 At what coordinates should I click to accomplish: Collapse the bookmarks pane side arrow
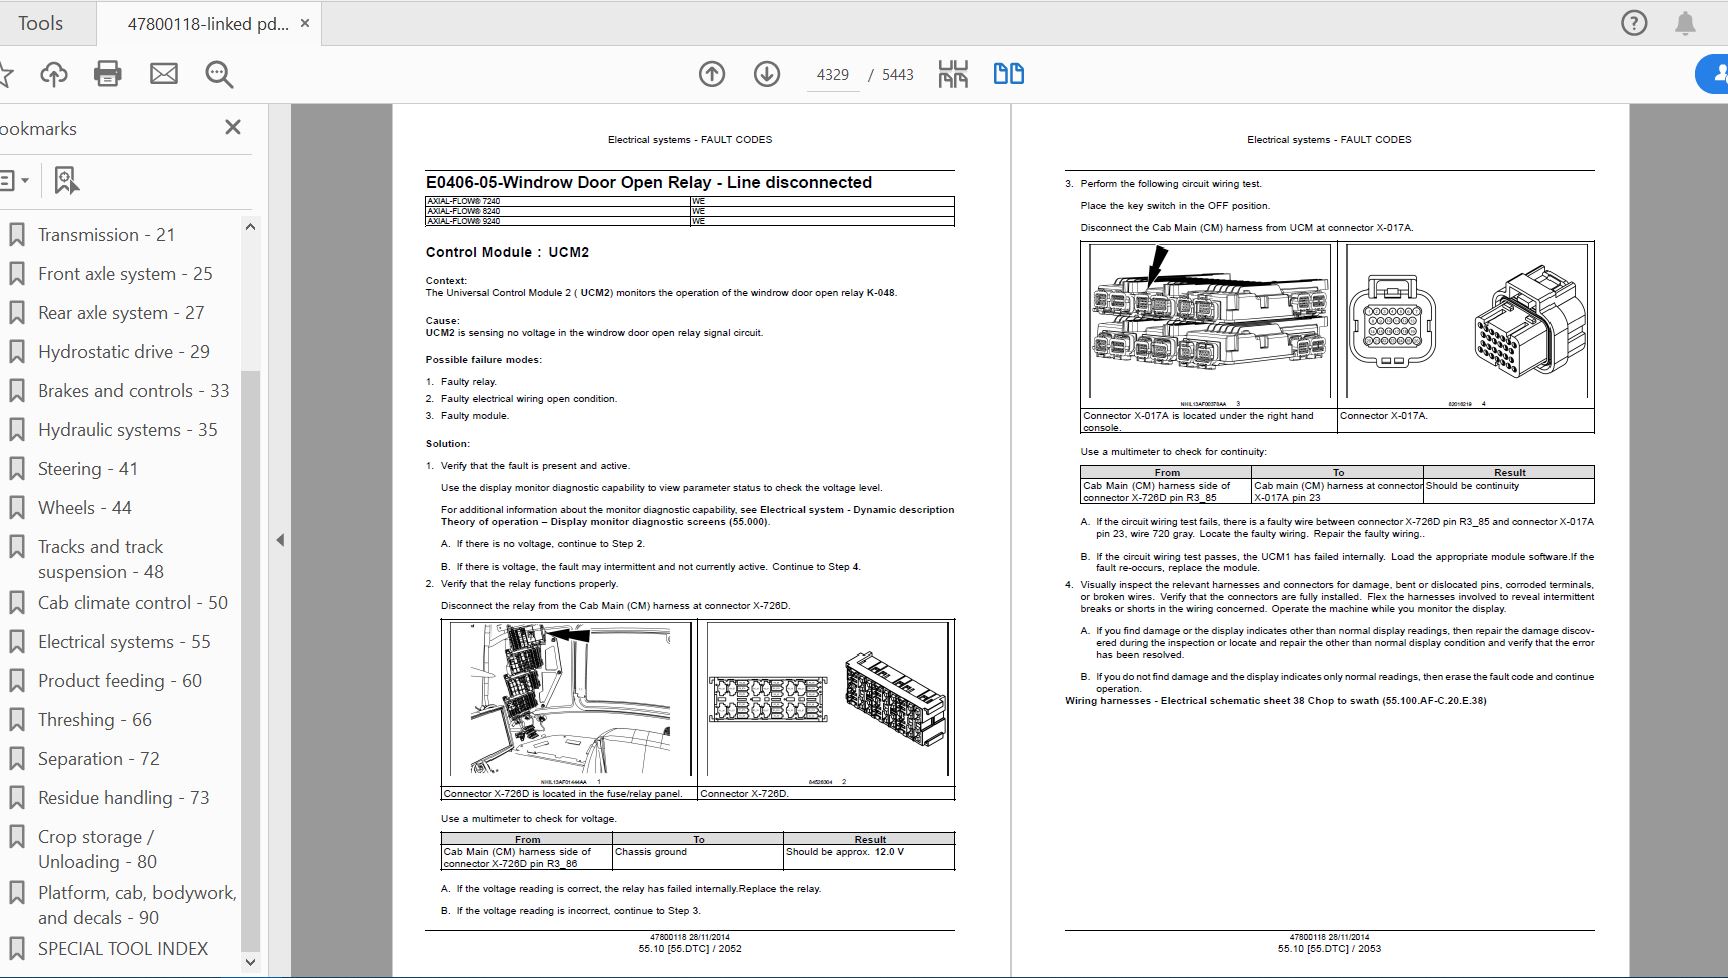pos(280,540)
